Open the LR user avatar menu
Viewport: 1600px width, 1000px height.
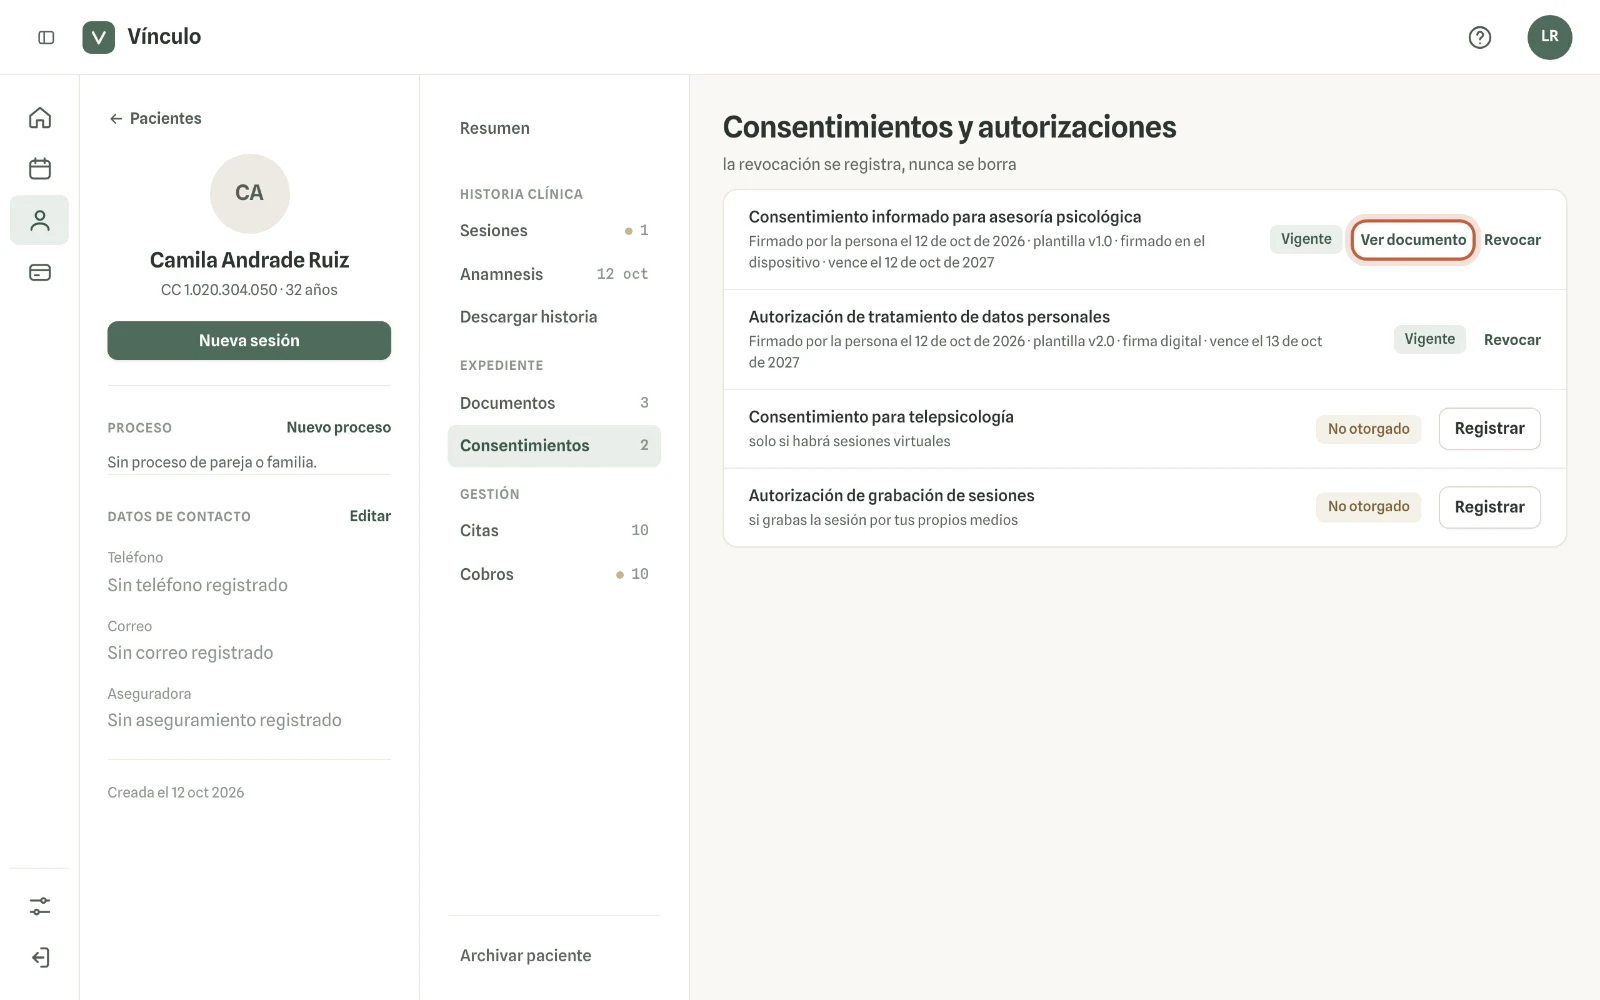[x=1549, y=37]
